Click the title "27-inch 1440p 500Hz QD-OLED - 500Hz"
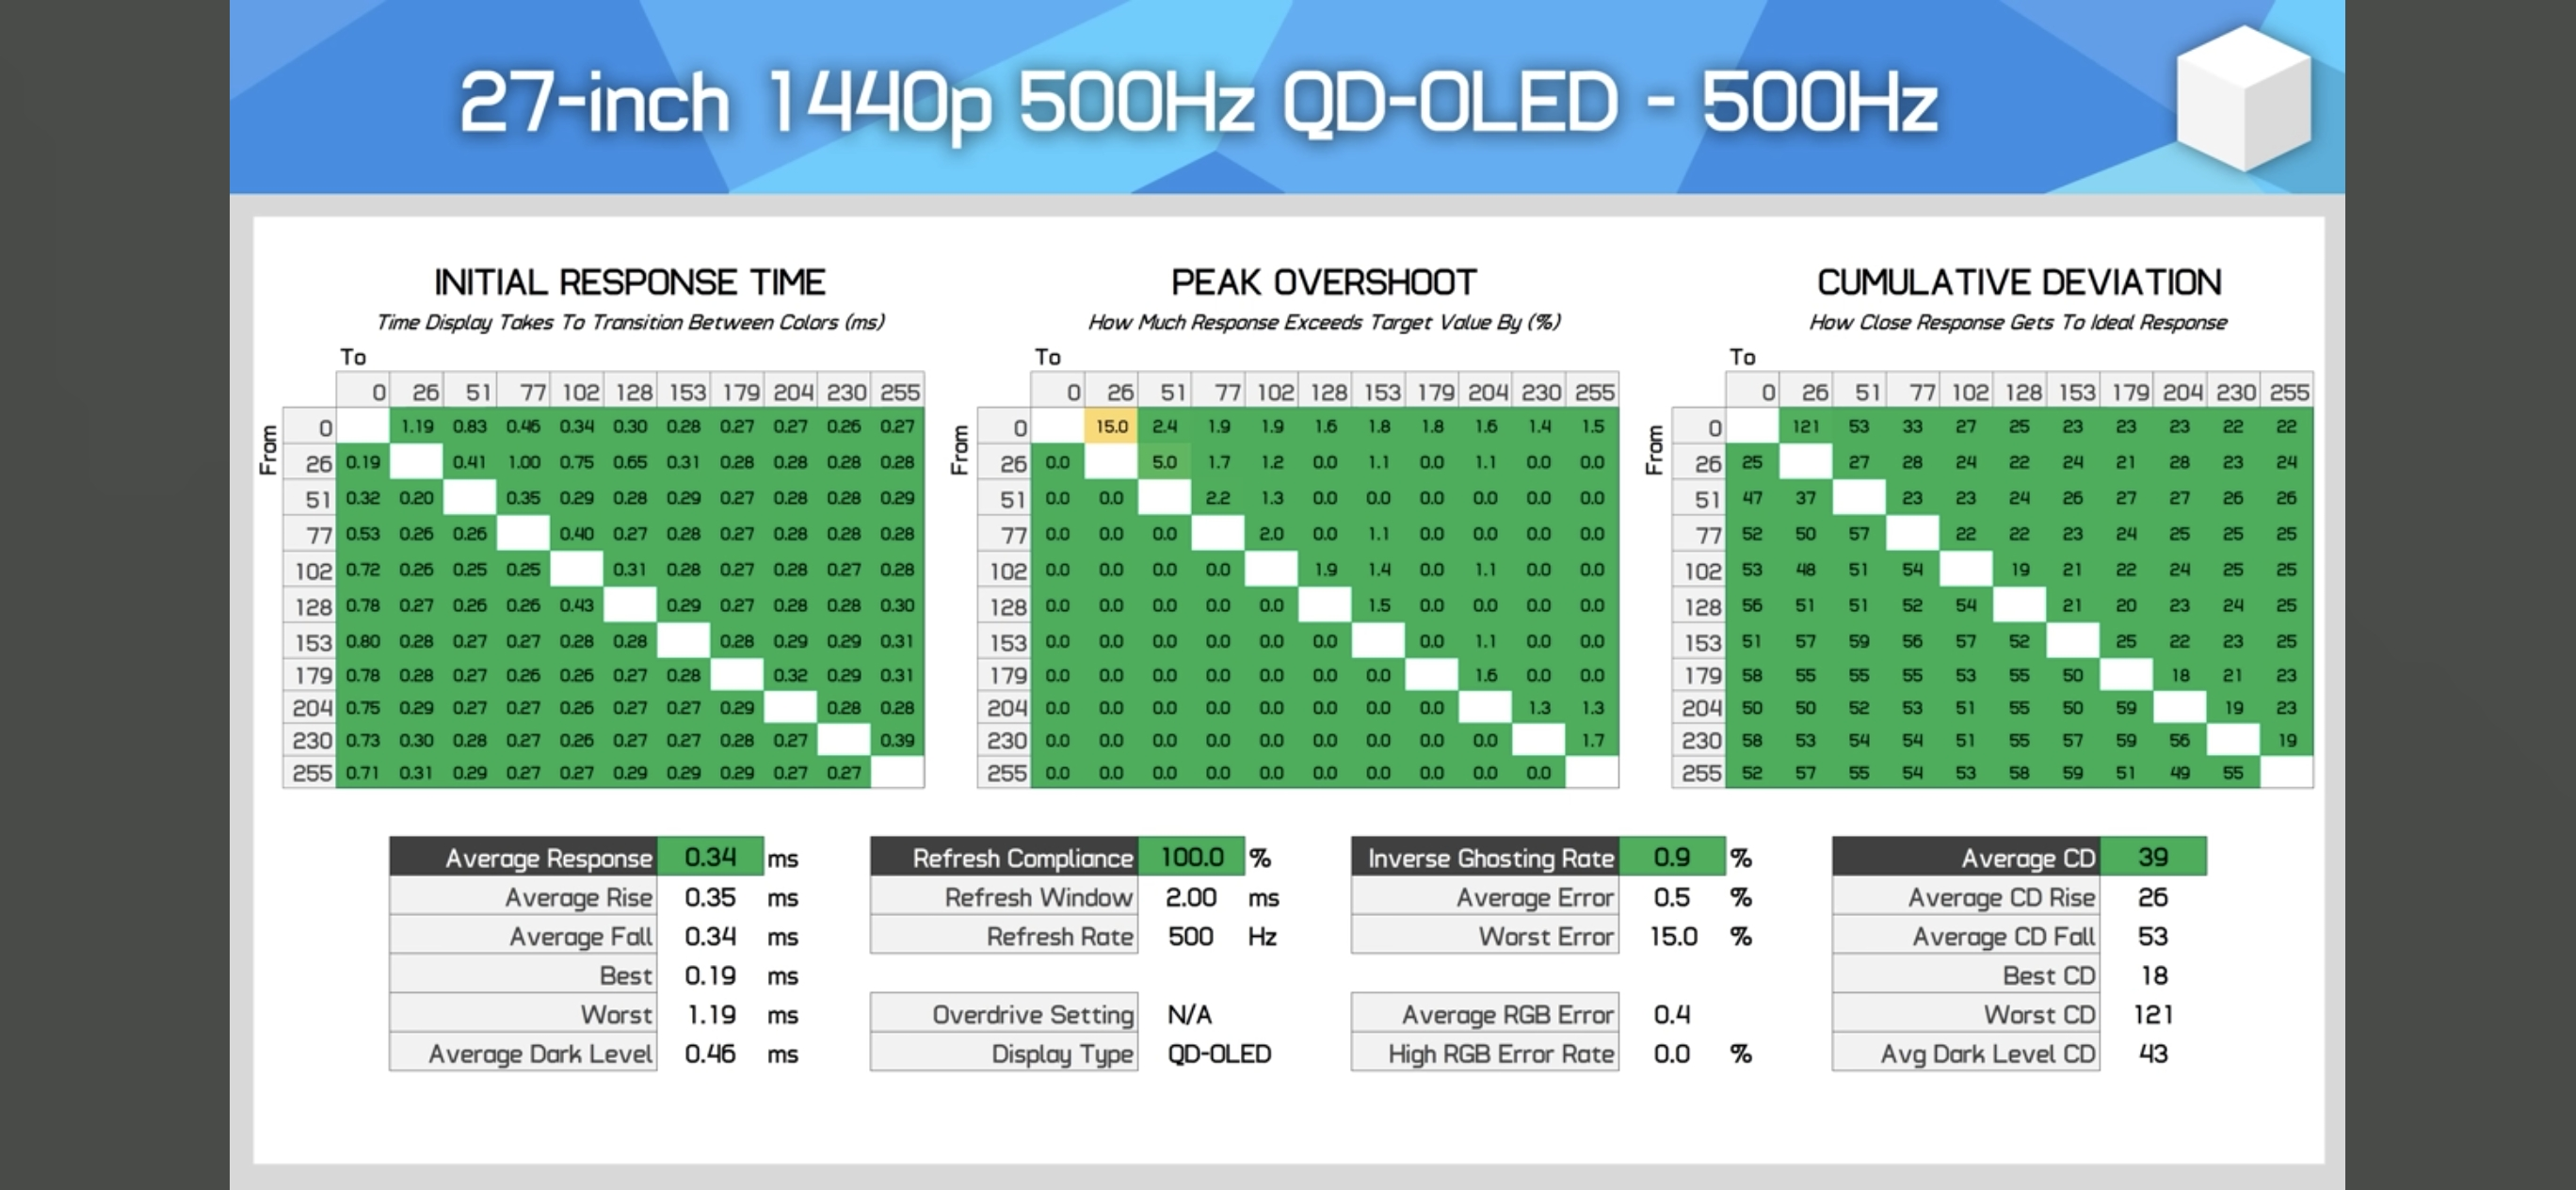The image size is (2576, 1190). (1198, 103)
